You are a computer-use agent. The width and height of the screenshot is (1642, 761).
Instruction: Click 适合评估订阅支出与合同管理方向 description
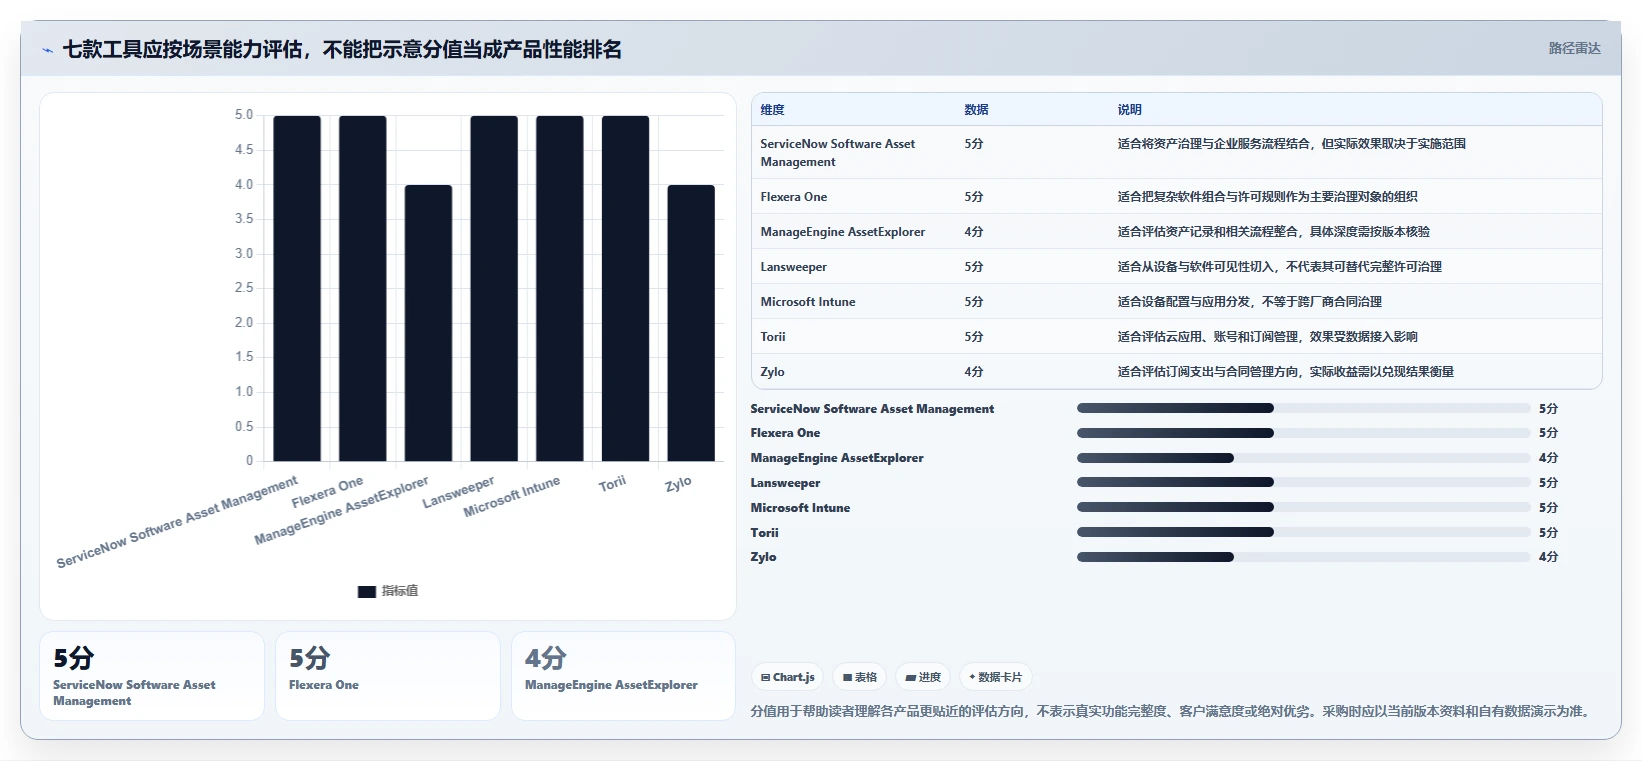pos(1286,372)
